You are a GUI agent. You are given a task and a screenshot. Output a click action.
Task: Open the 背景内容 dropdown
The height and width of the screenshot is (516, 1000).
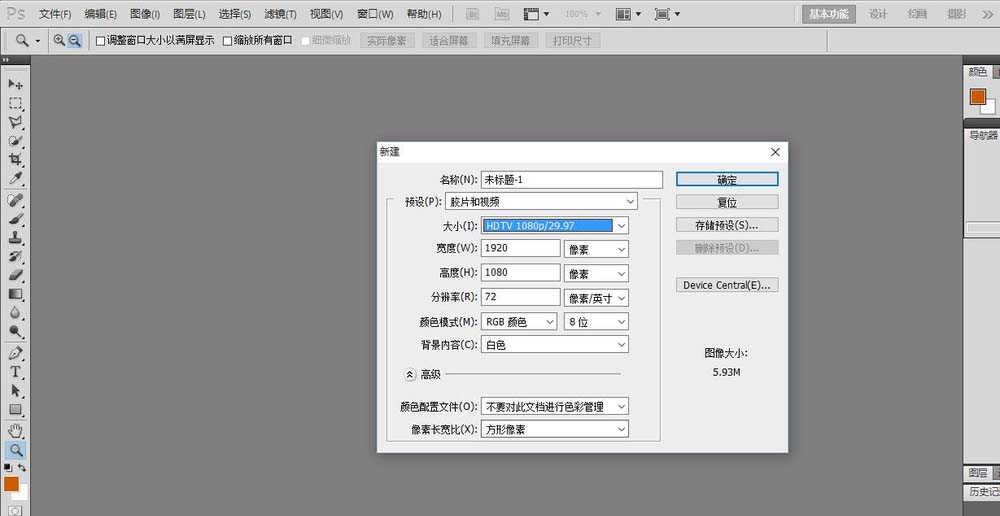(555, 344)
